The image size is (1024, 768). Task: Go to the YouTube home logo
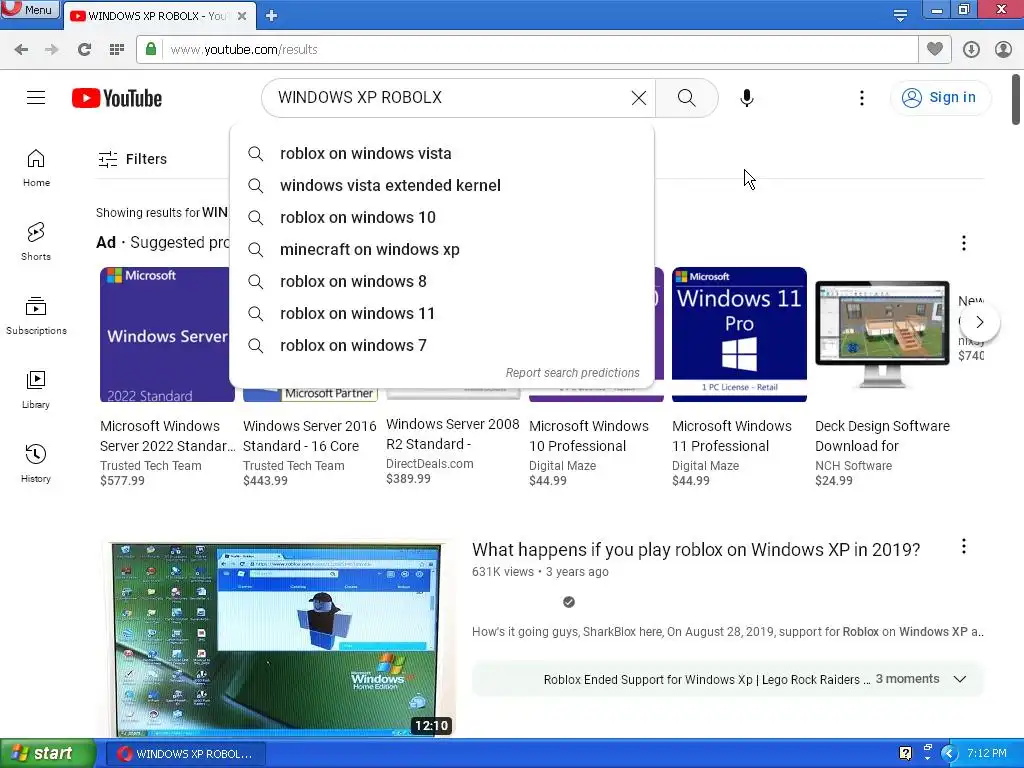pyautogui.click(x=117, y=98)
